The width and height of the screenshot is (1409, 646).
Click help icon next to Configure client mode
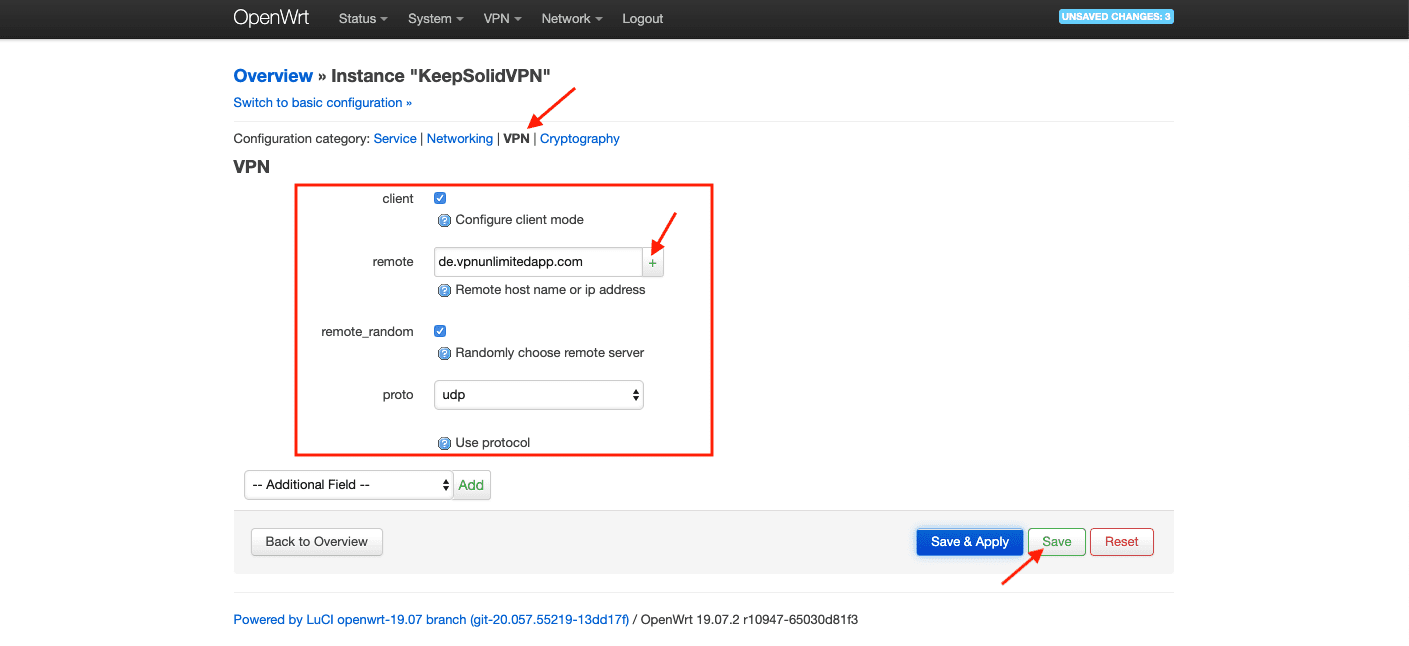[444, 220]
